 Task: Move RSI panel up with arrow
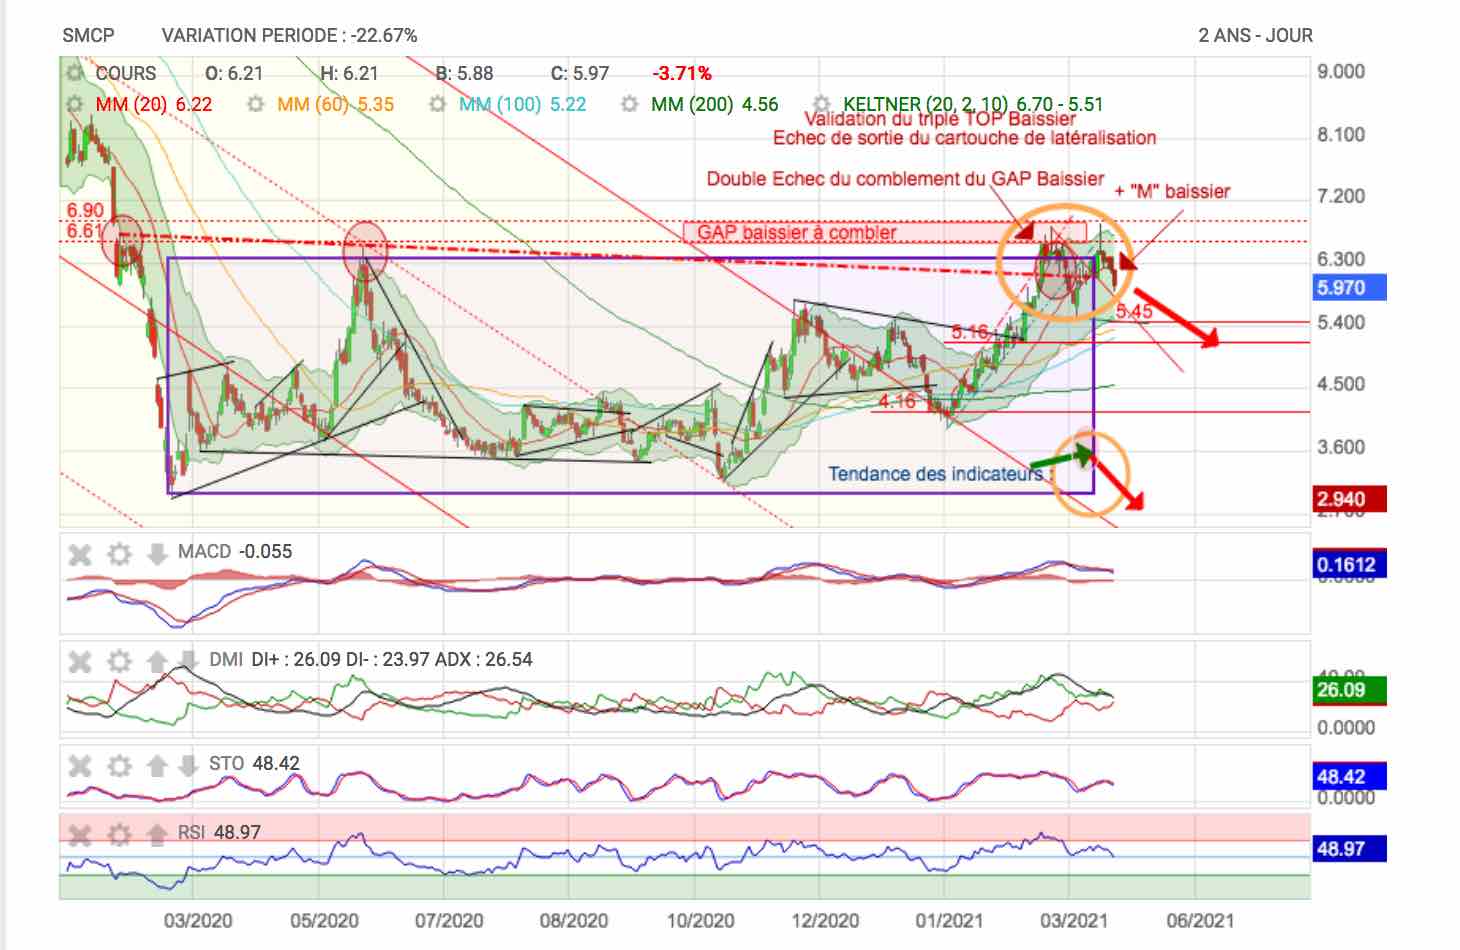pos(157,834)
